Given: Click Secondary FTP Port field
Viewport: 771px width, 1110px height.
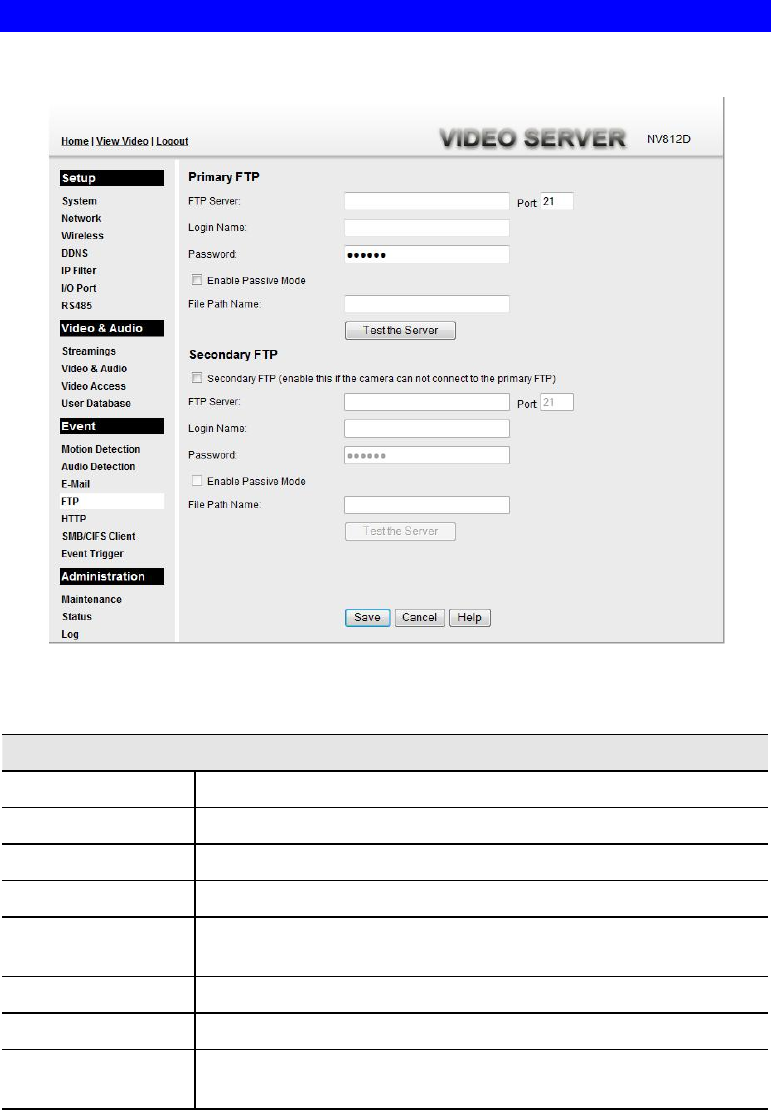Looking at the screenshot, I should pyautogui.click(x=557, y=402).
